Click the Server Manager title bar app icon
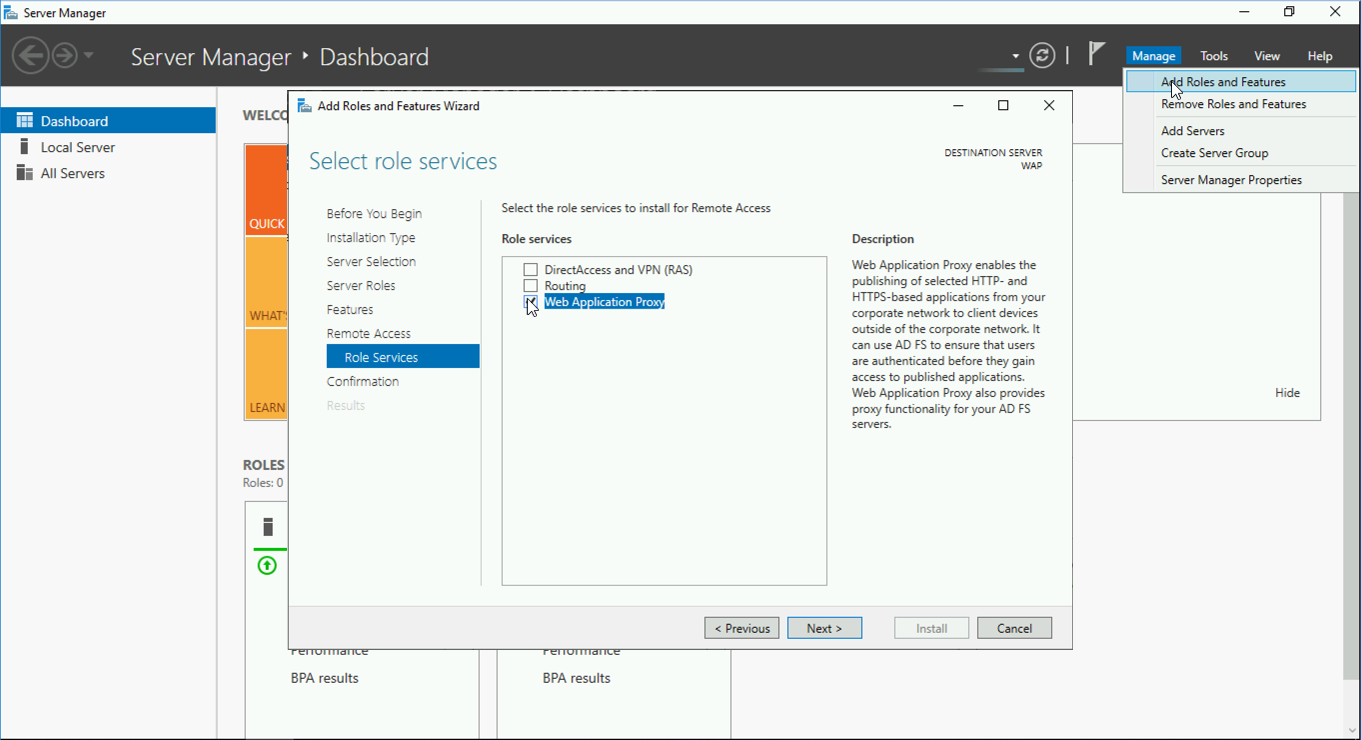This screenshot has height=740, width=1361. click(11, 13)
